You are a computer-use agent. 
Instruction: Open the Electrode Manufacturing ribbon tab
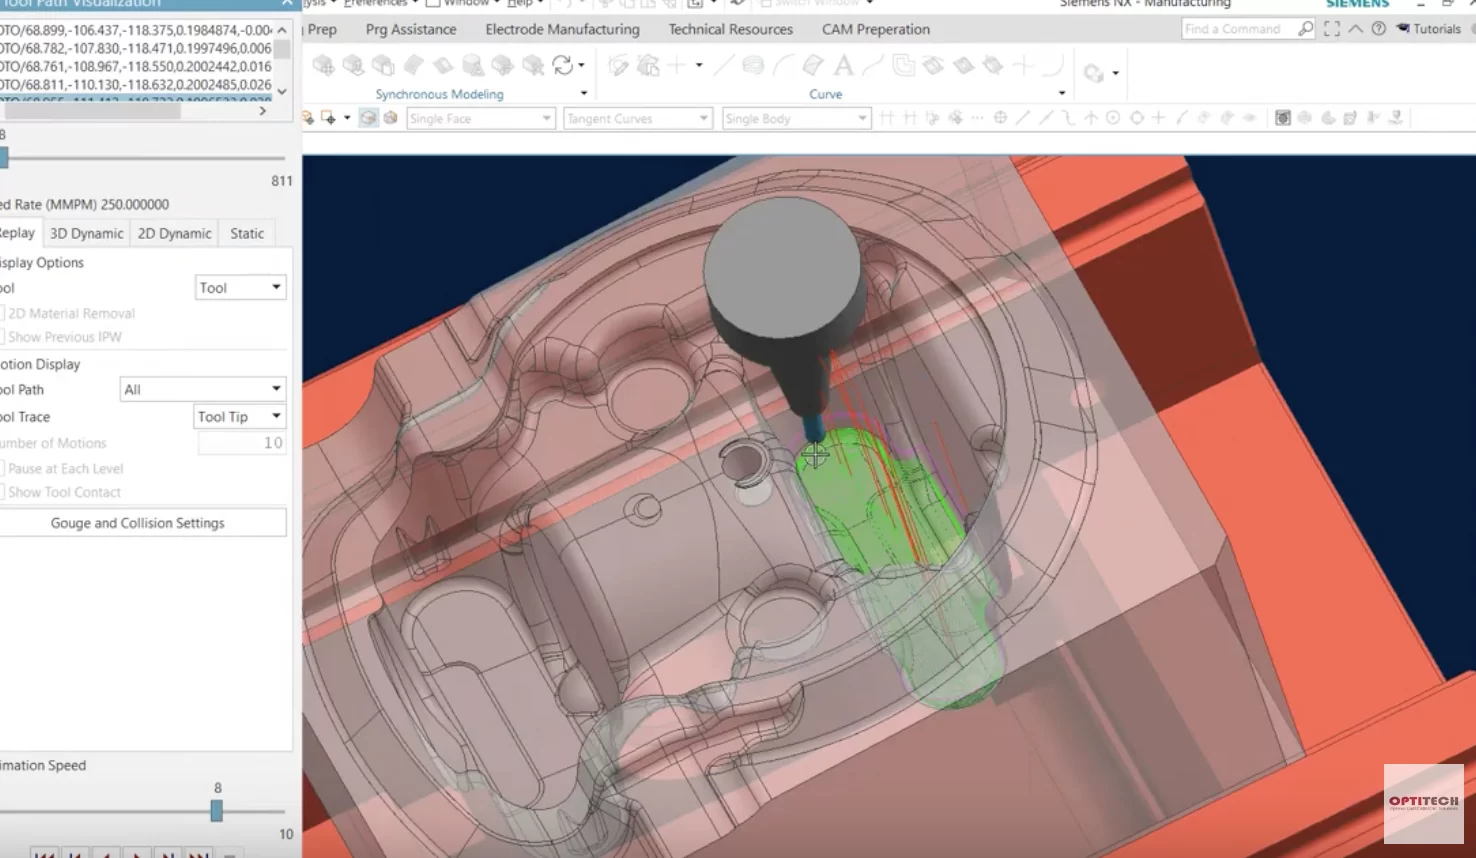[562, 29]
